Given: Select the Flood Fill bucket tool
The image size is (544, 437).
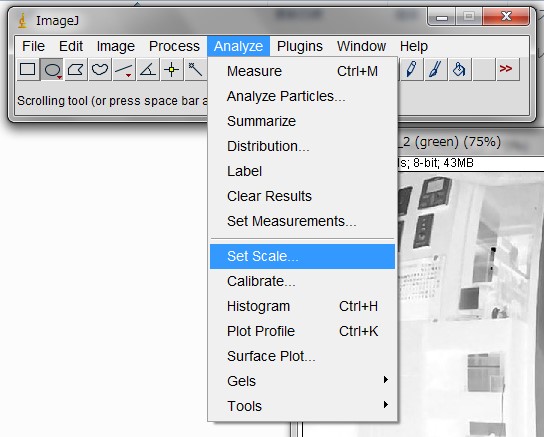Looking at the screenshot, I should pyautogui.click(x=460, y=69).
